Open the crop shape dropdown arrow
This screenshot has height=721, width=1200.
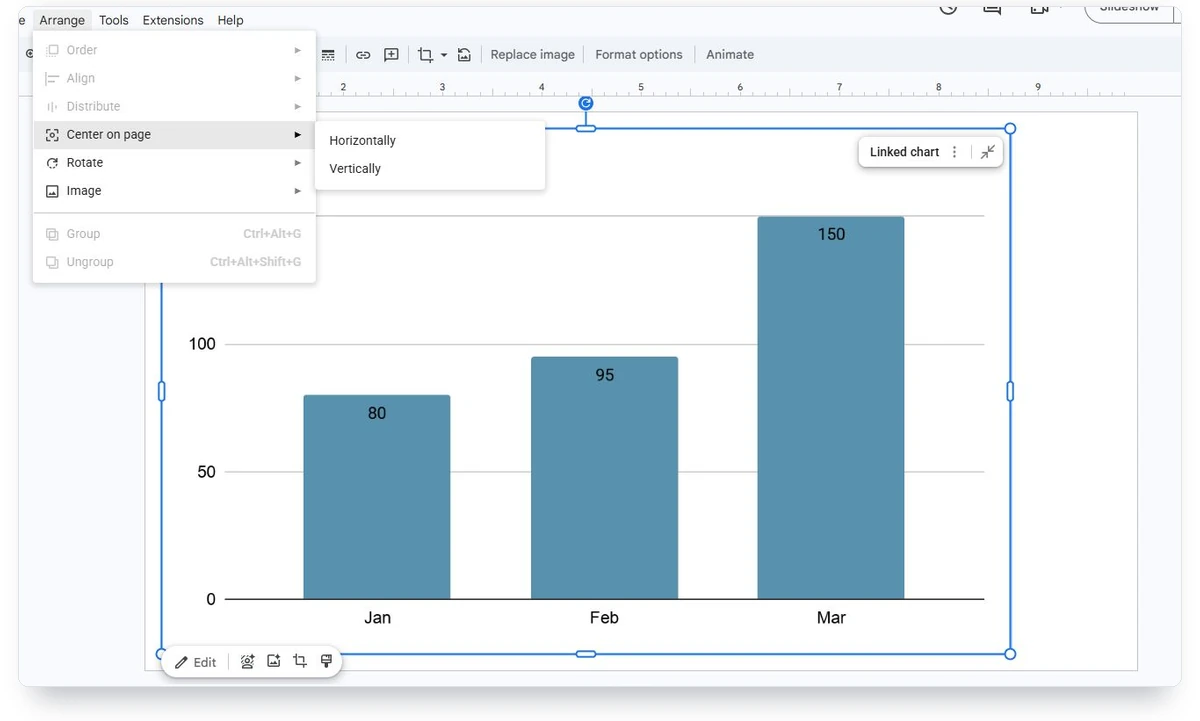444,55
